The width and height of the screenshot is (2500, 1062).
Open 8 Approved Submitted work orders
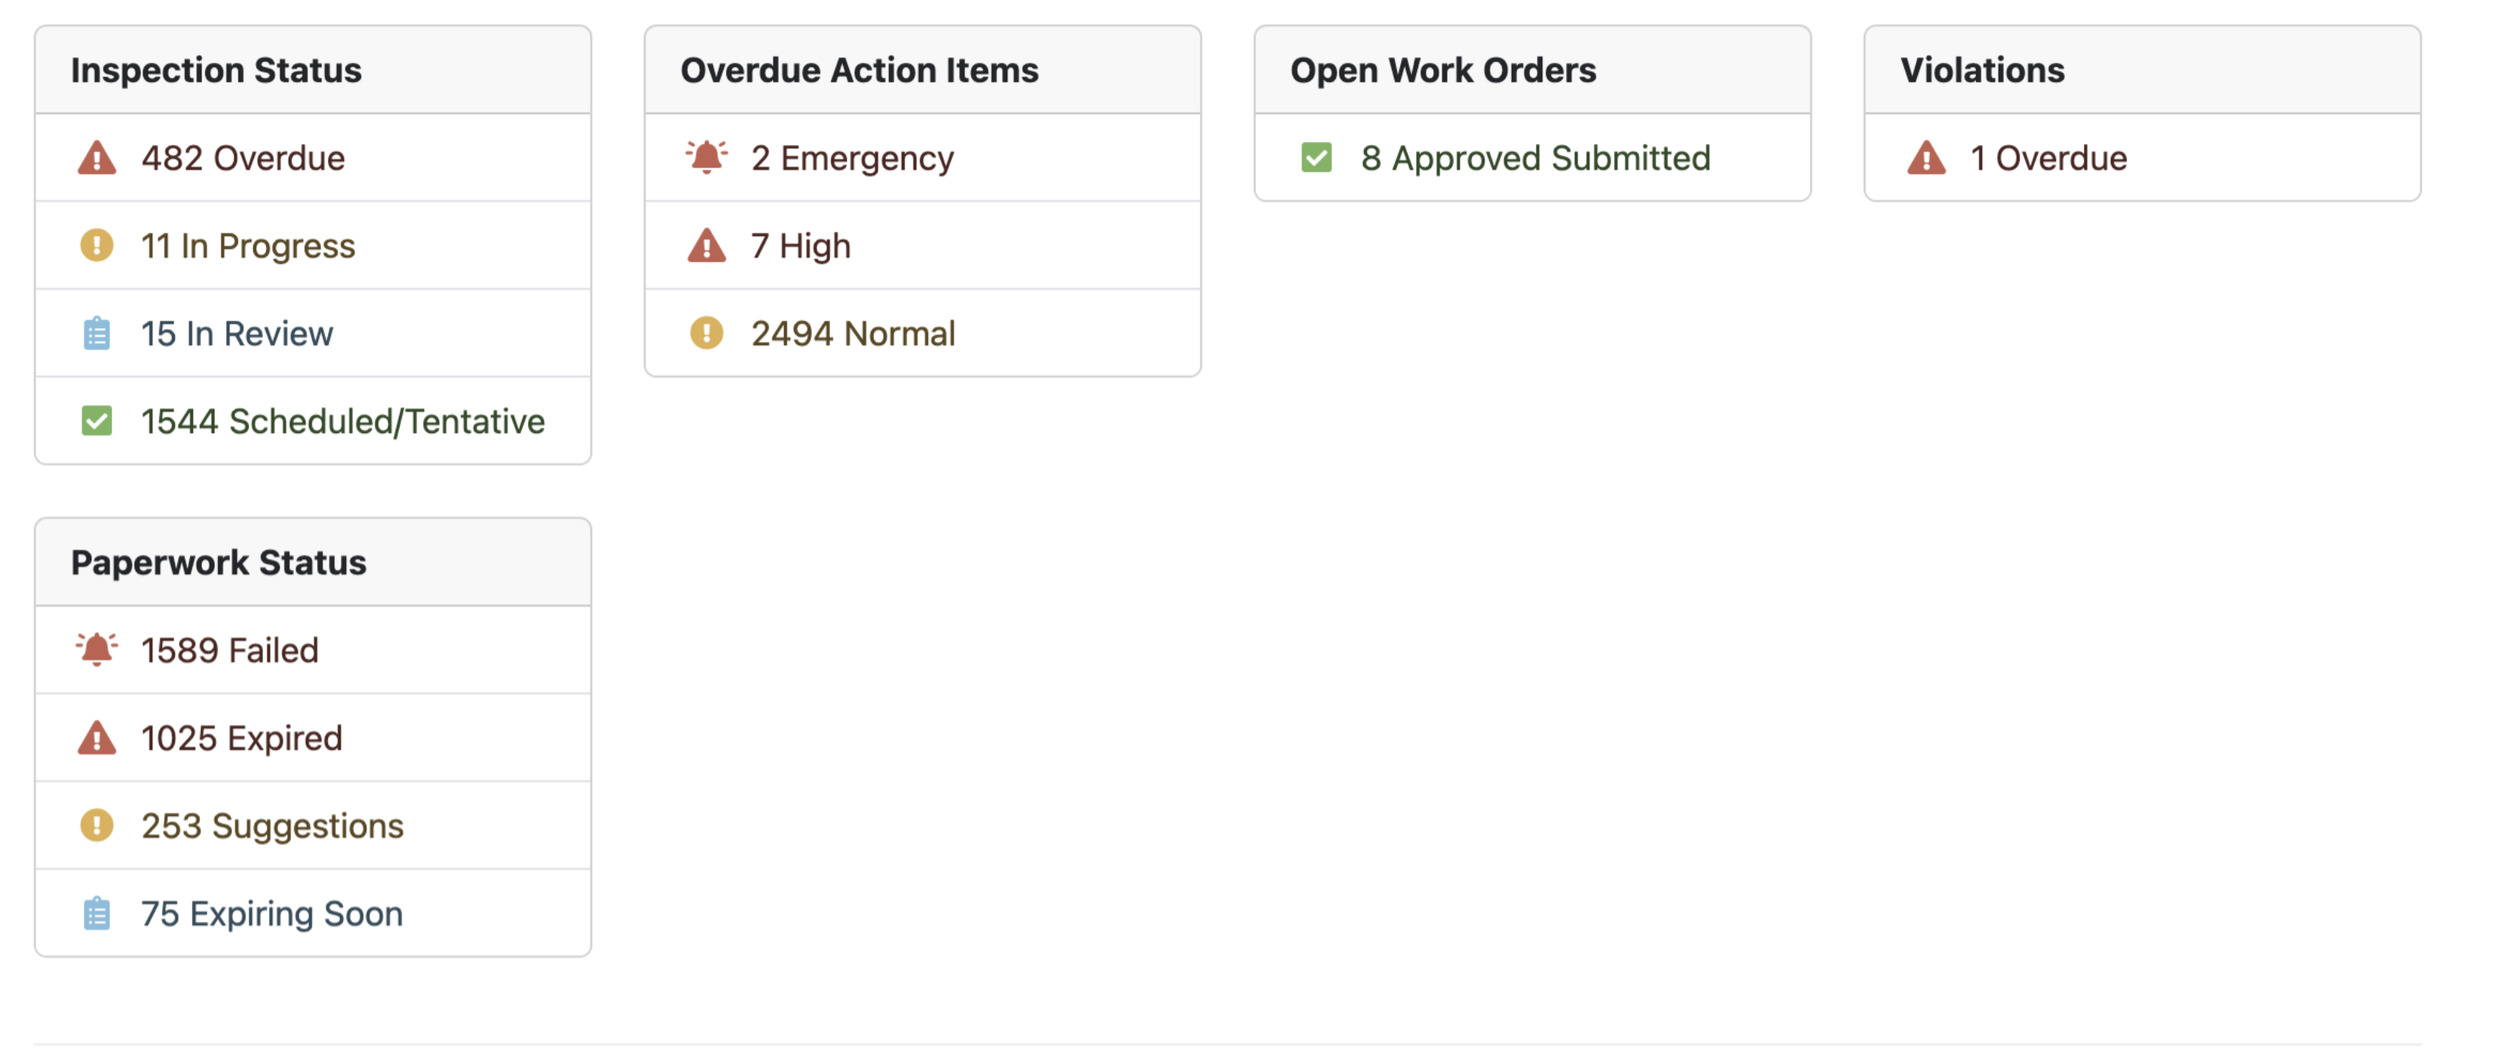pyautogui.click(x=1535, y=158)
